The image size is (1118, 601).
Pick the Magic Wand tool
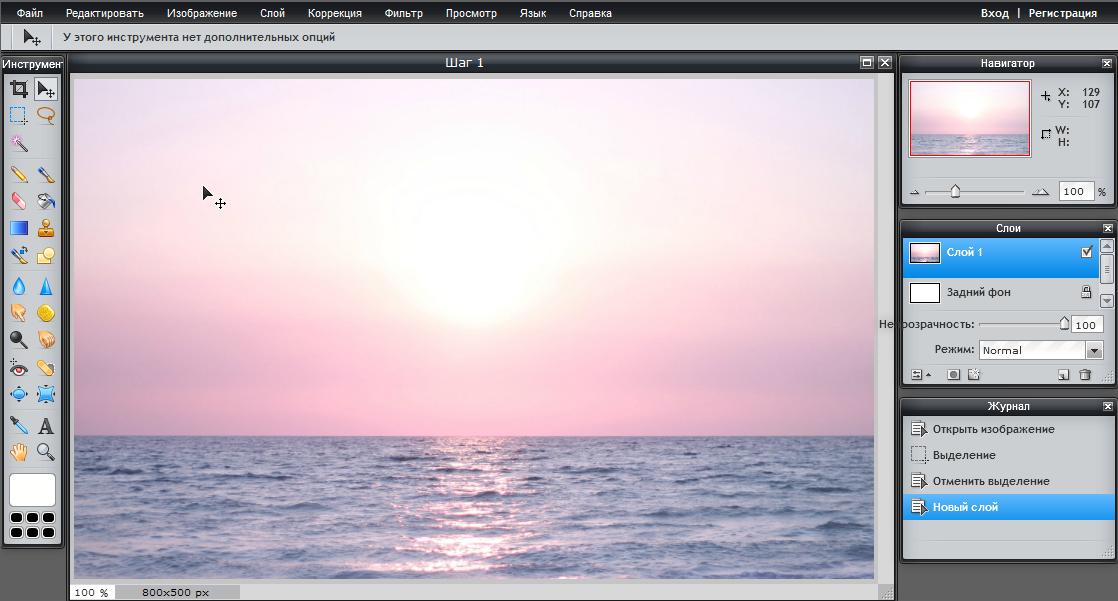pos(18,144)
